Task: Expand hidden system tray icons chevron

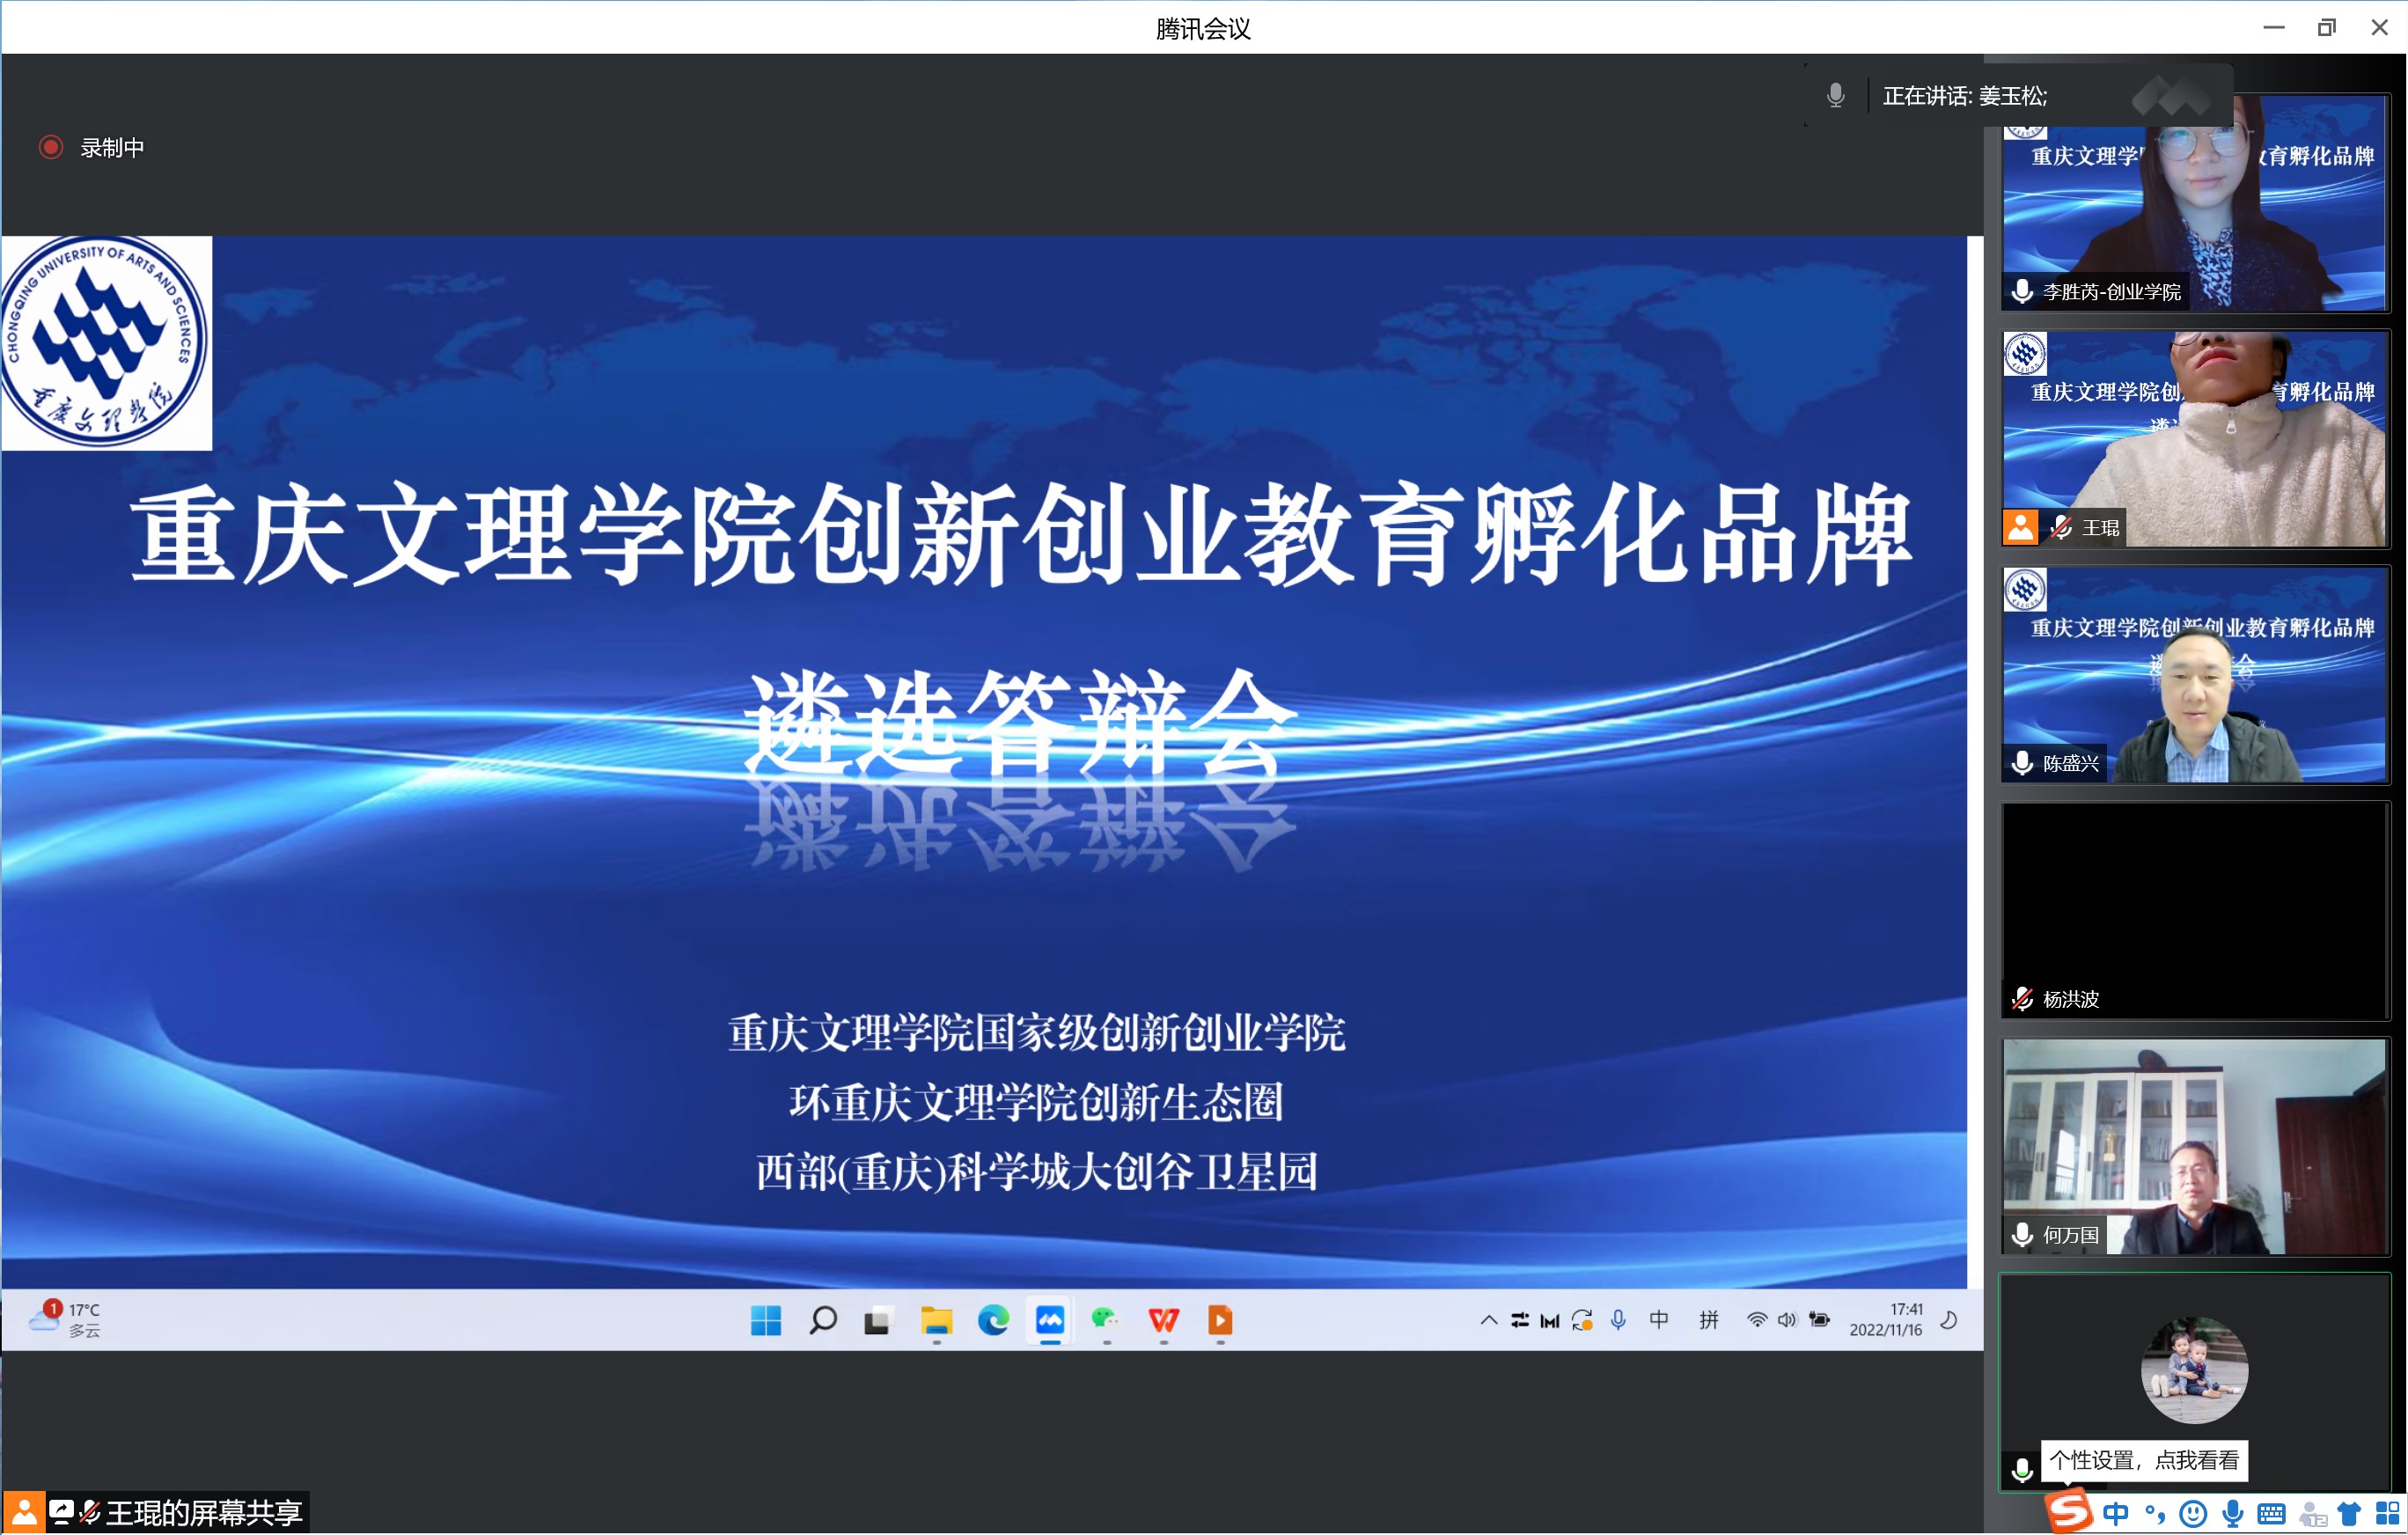Action: coord(1488,1321)
